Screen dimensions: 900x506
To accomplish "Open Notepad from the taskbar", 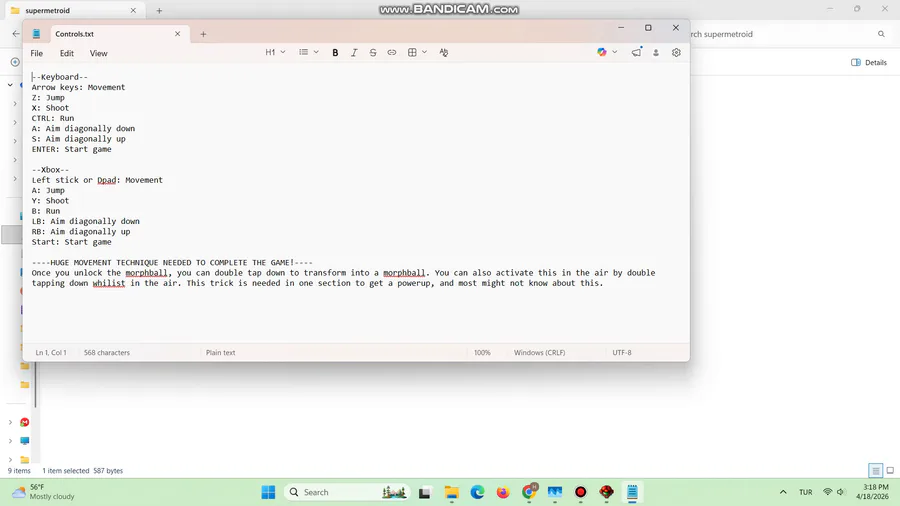I will (632, 492).
